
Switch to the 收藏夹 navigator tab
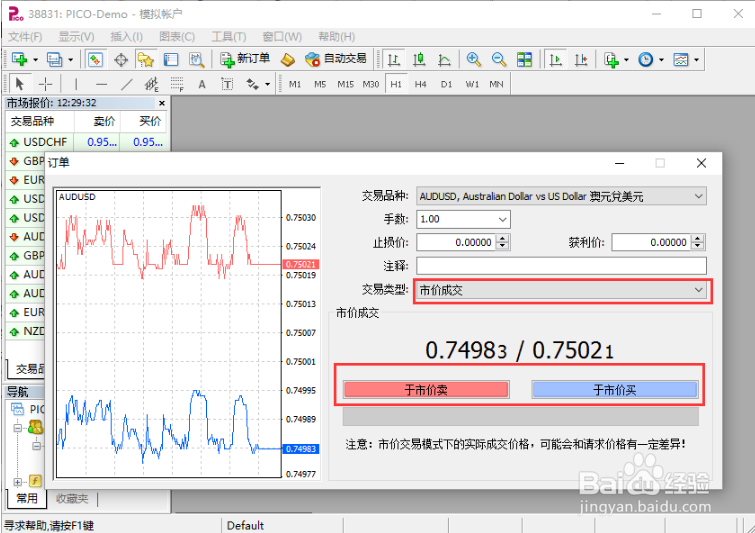[72, 498]
